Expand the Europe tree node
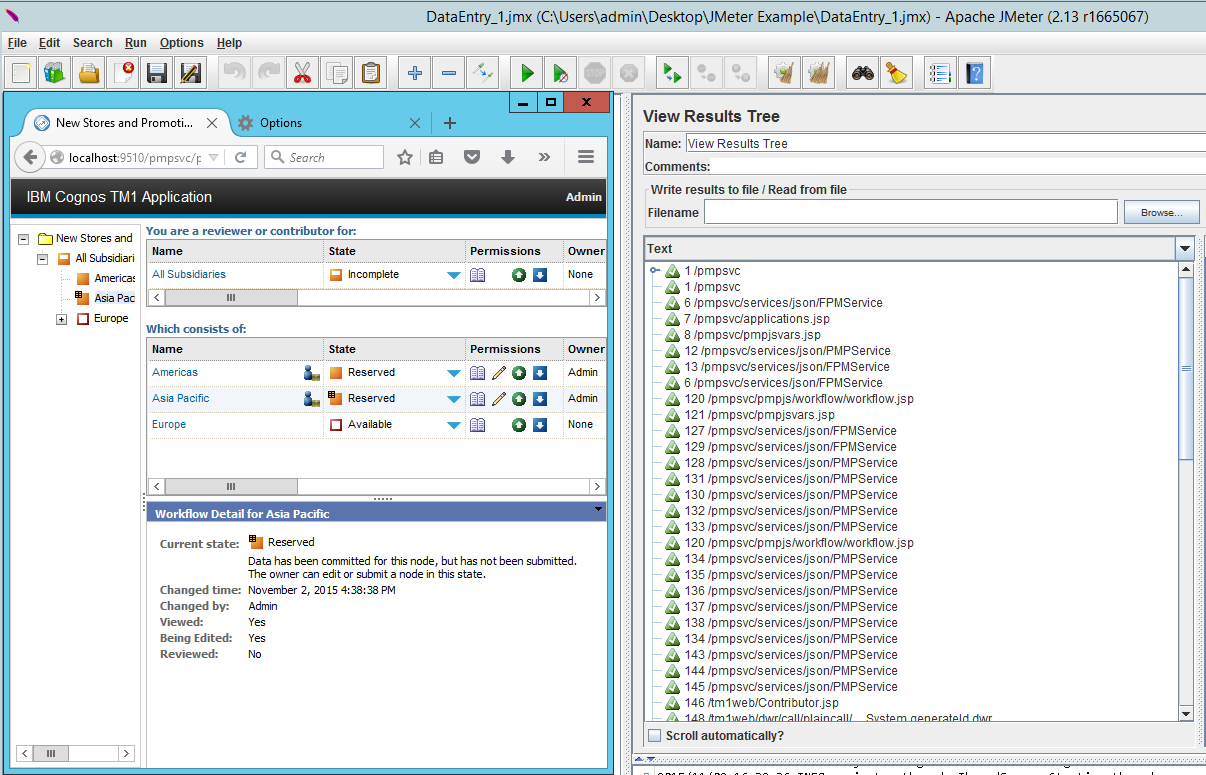 coord(62,319)
